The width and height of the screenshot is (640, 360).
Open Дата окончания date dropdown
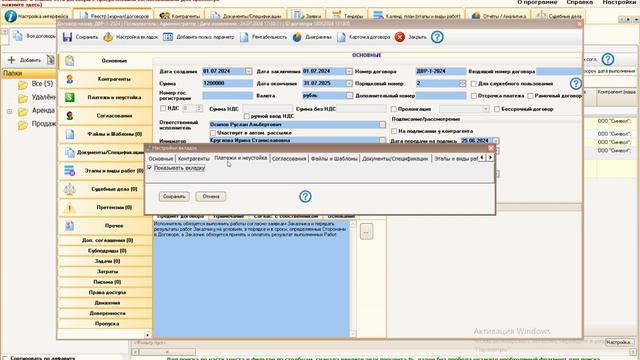tap(349, 83)
